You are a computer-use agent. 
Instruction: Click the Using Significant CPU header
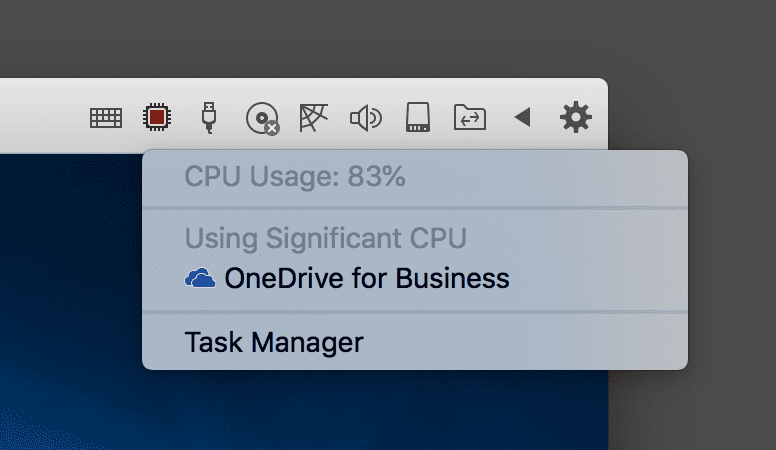pos(326,238)
